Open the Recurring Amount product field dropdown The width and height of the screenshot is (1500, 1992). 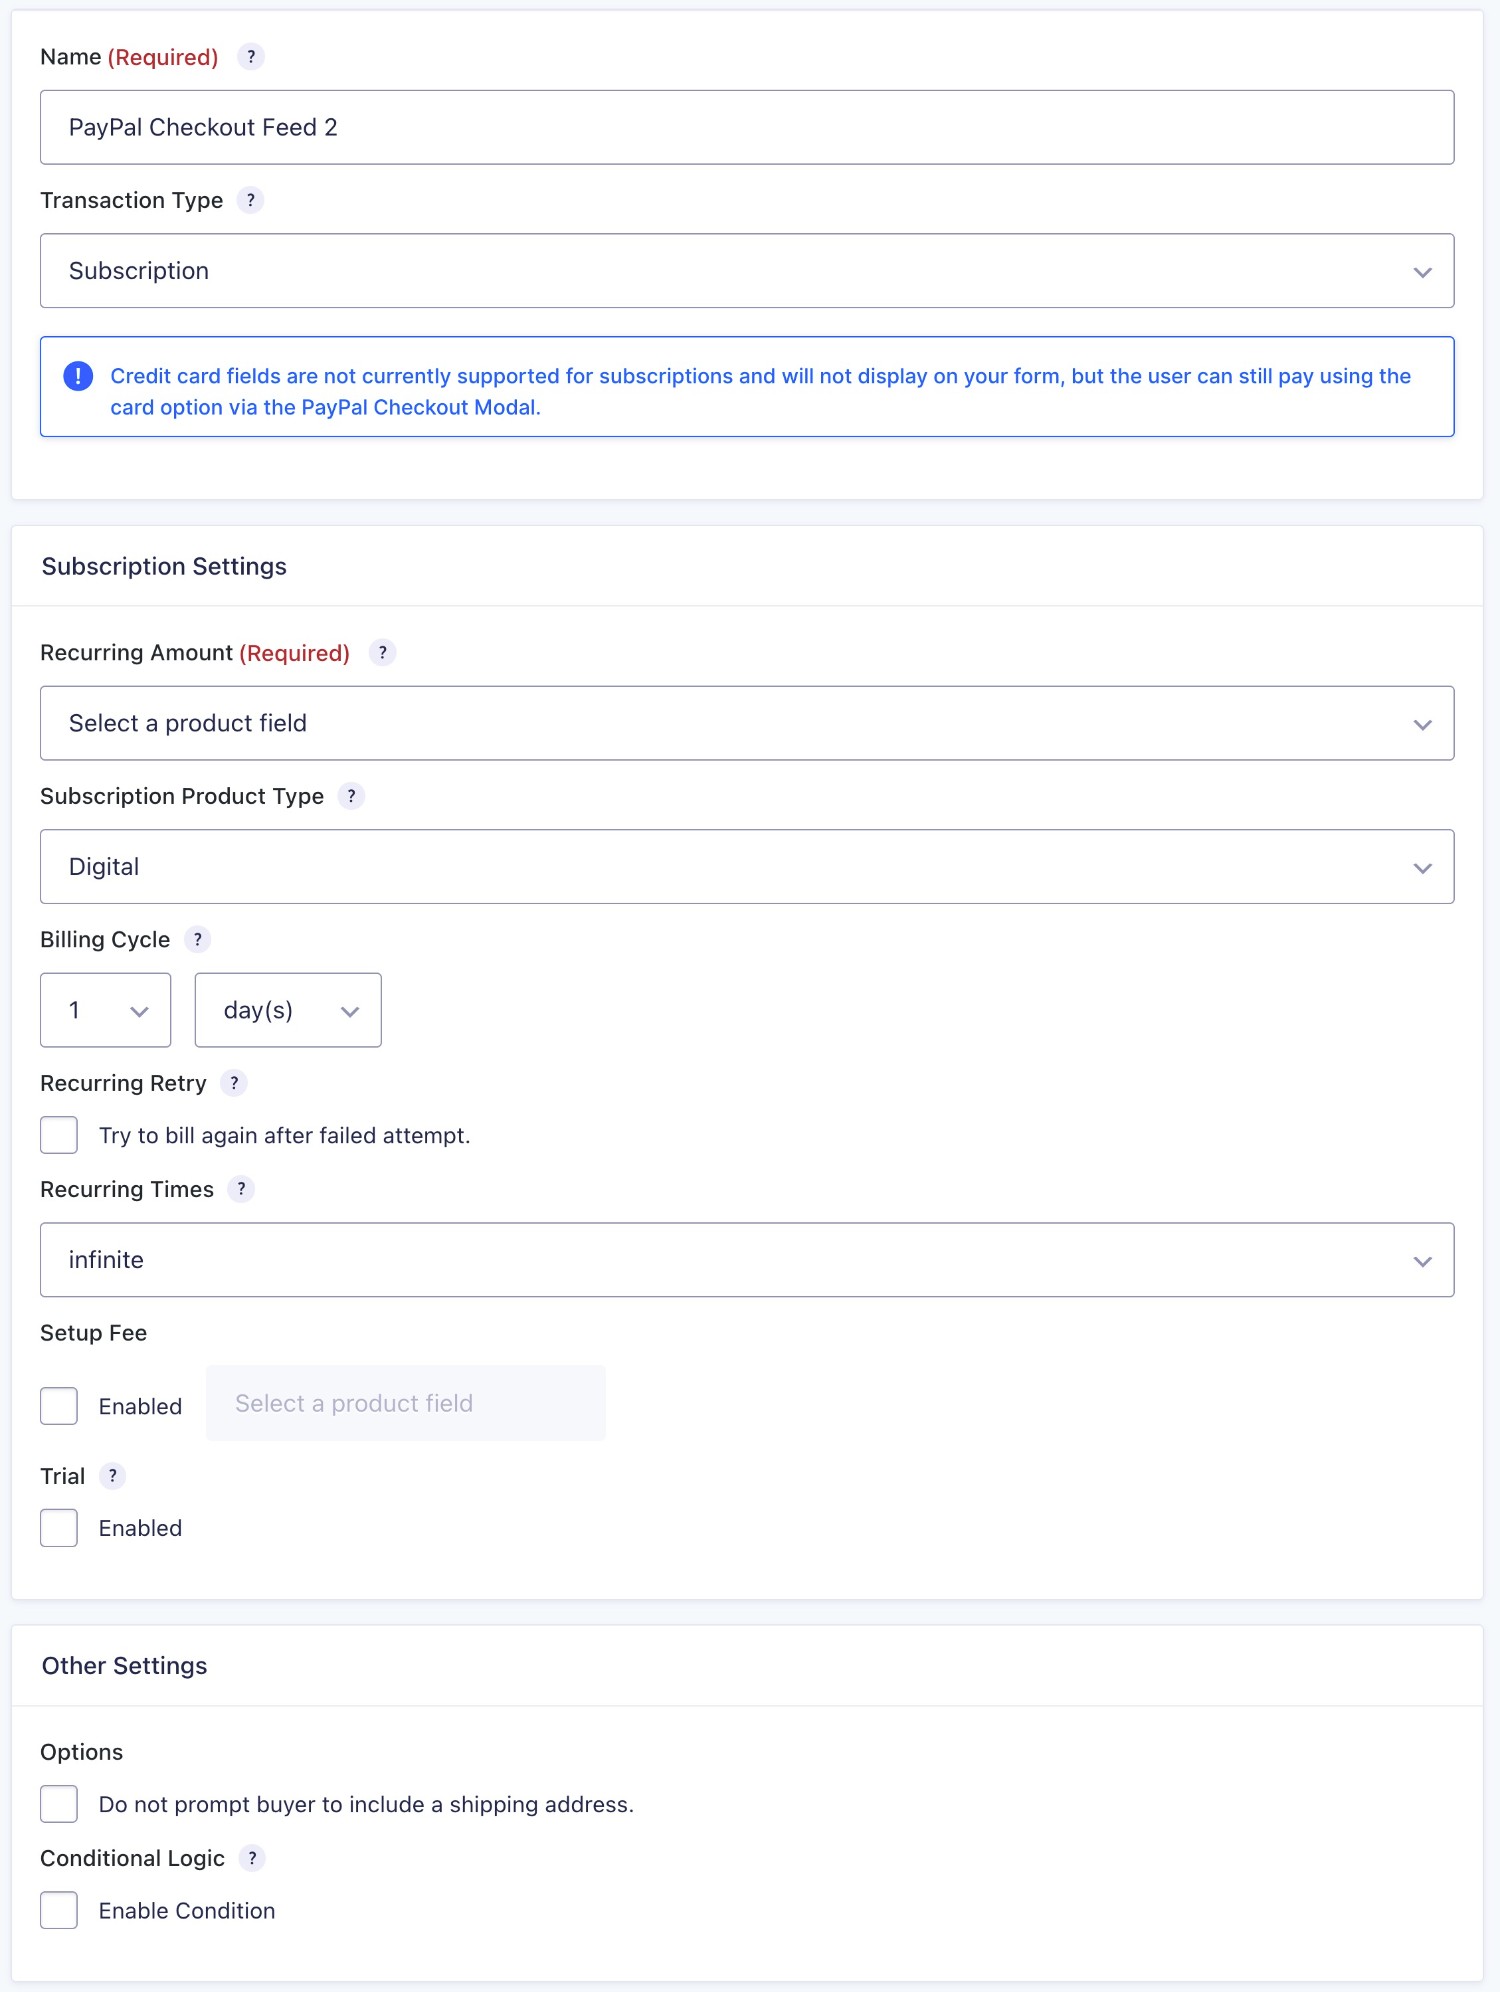pos(747,723)
